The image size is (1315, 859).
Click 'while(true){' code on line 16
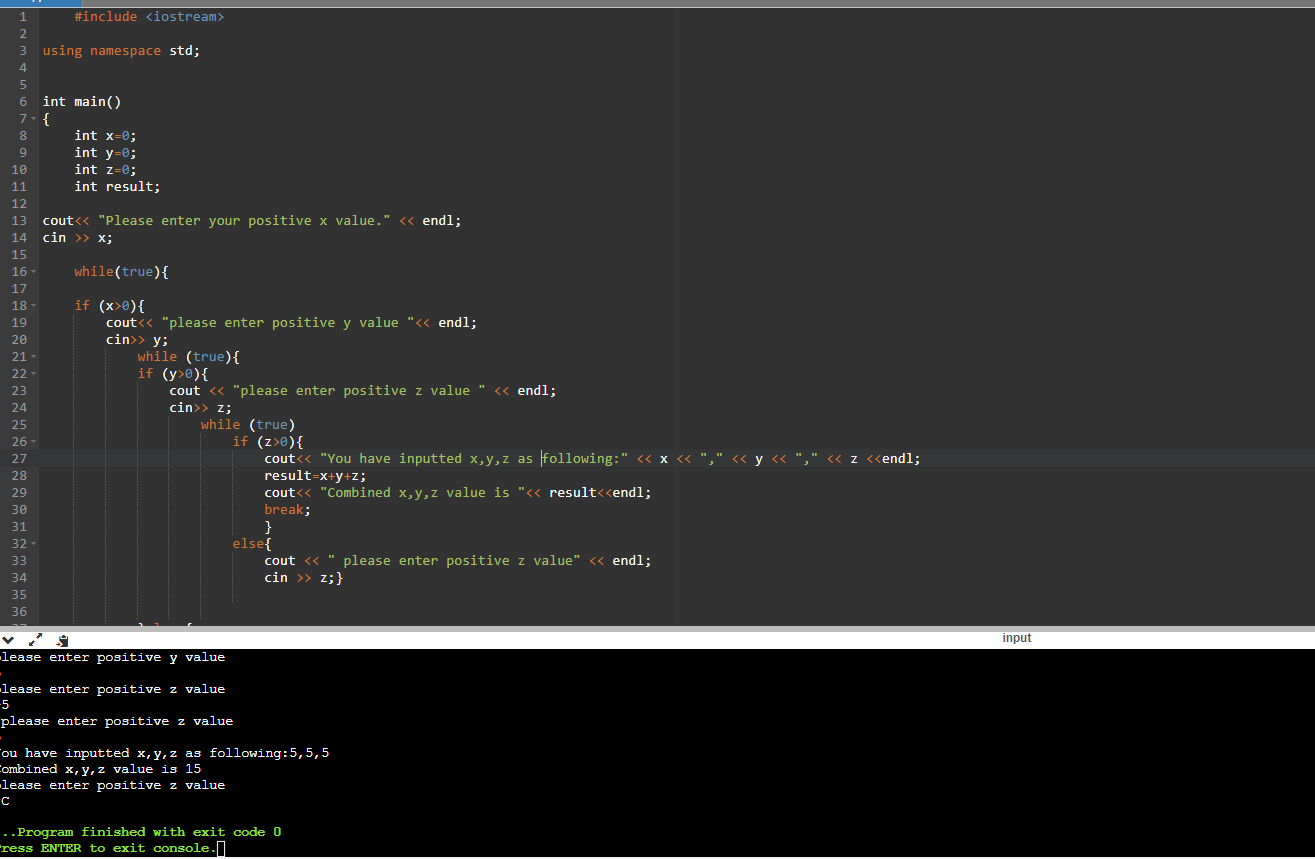(121, 272)
